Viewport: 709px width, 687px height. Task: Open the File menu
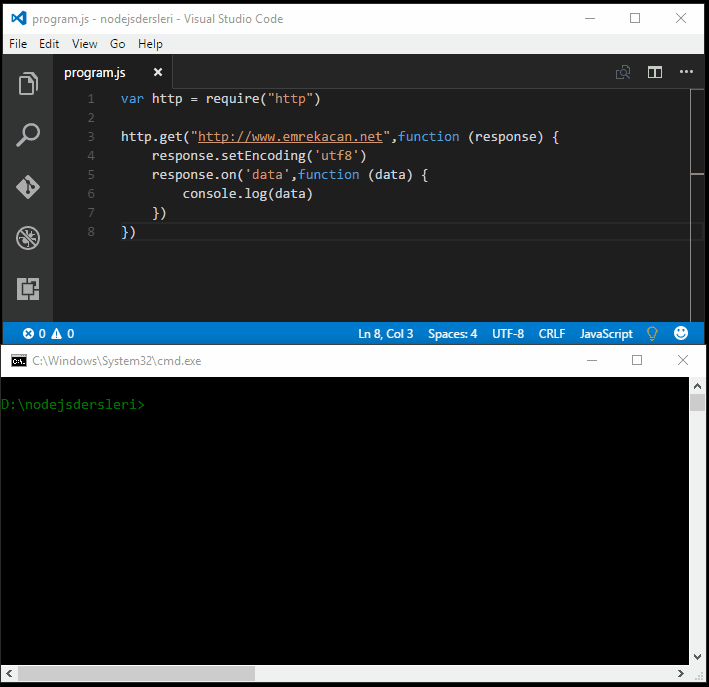(x=18, y=44)
